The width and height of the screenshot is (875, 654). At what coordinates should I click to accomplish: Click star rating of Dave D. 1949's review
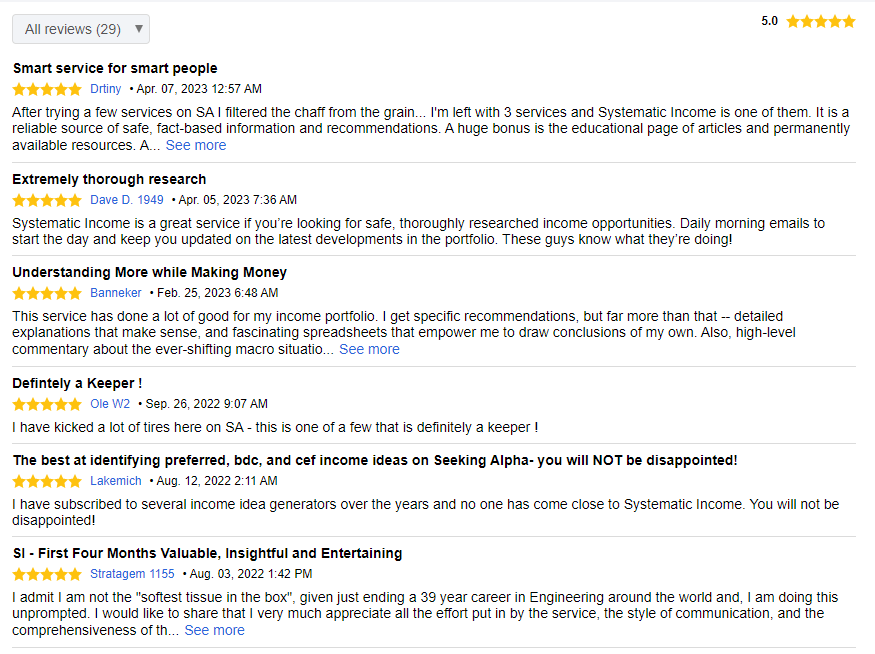[47, 200]
